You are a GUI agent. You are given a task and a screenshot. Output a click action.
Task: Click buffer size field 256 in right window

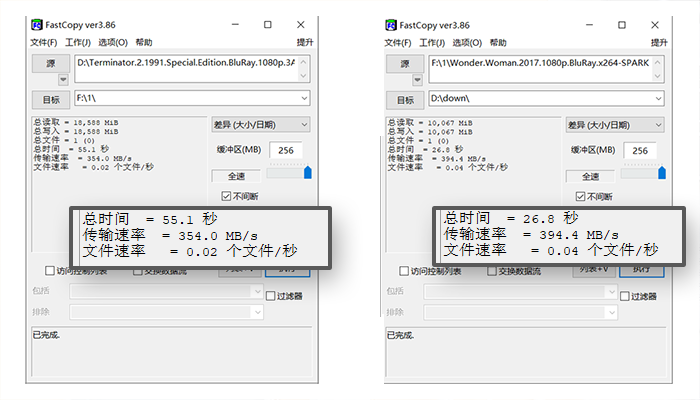[640, 151]
